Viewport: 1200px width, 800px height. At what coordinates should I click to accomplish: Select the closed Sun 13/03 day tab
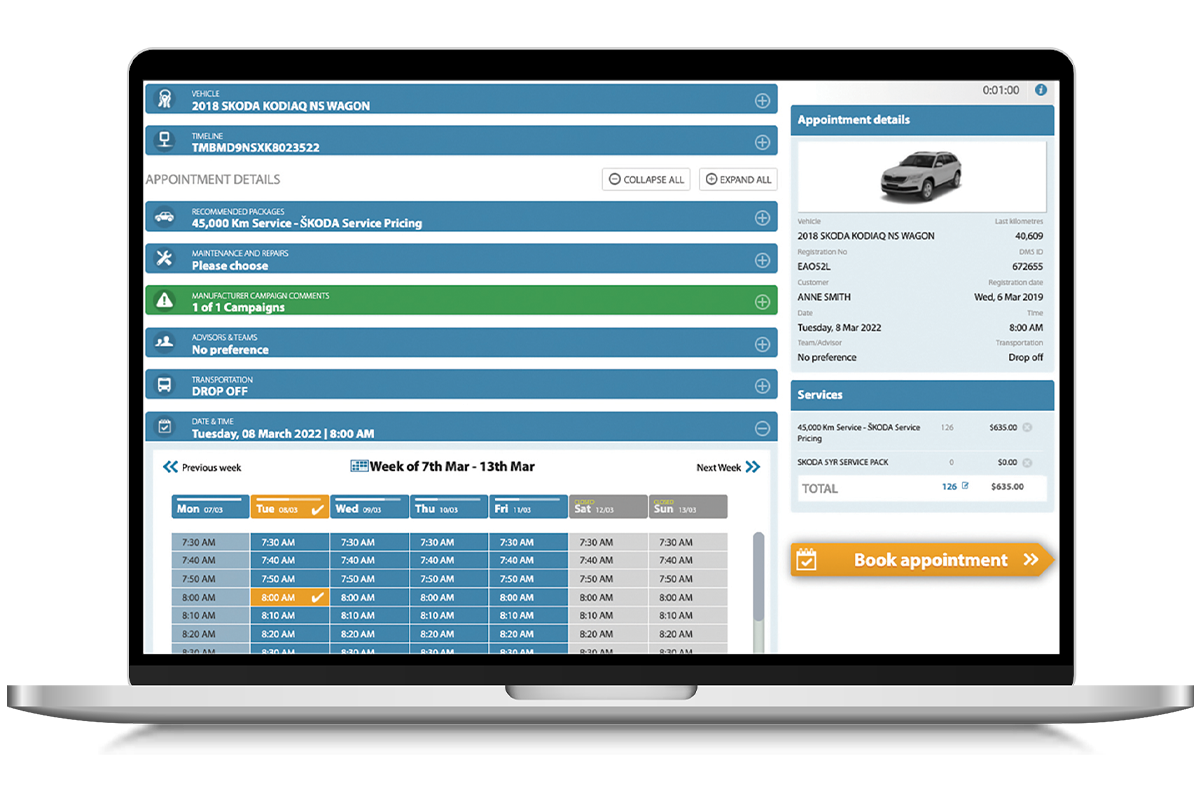[688, 508]
